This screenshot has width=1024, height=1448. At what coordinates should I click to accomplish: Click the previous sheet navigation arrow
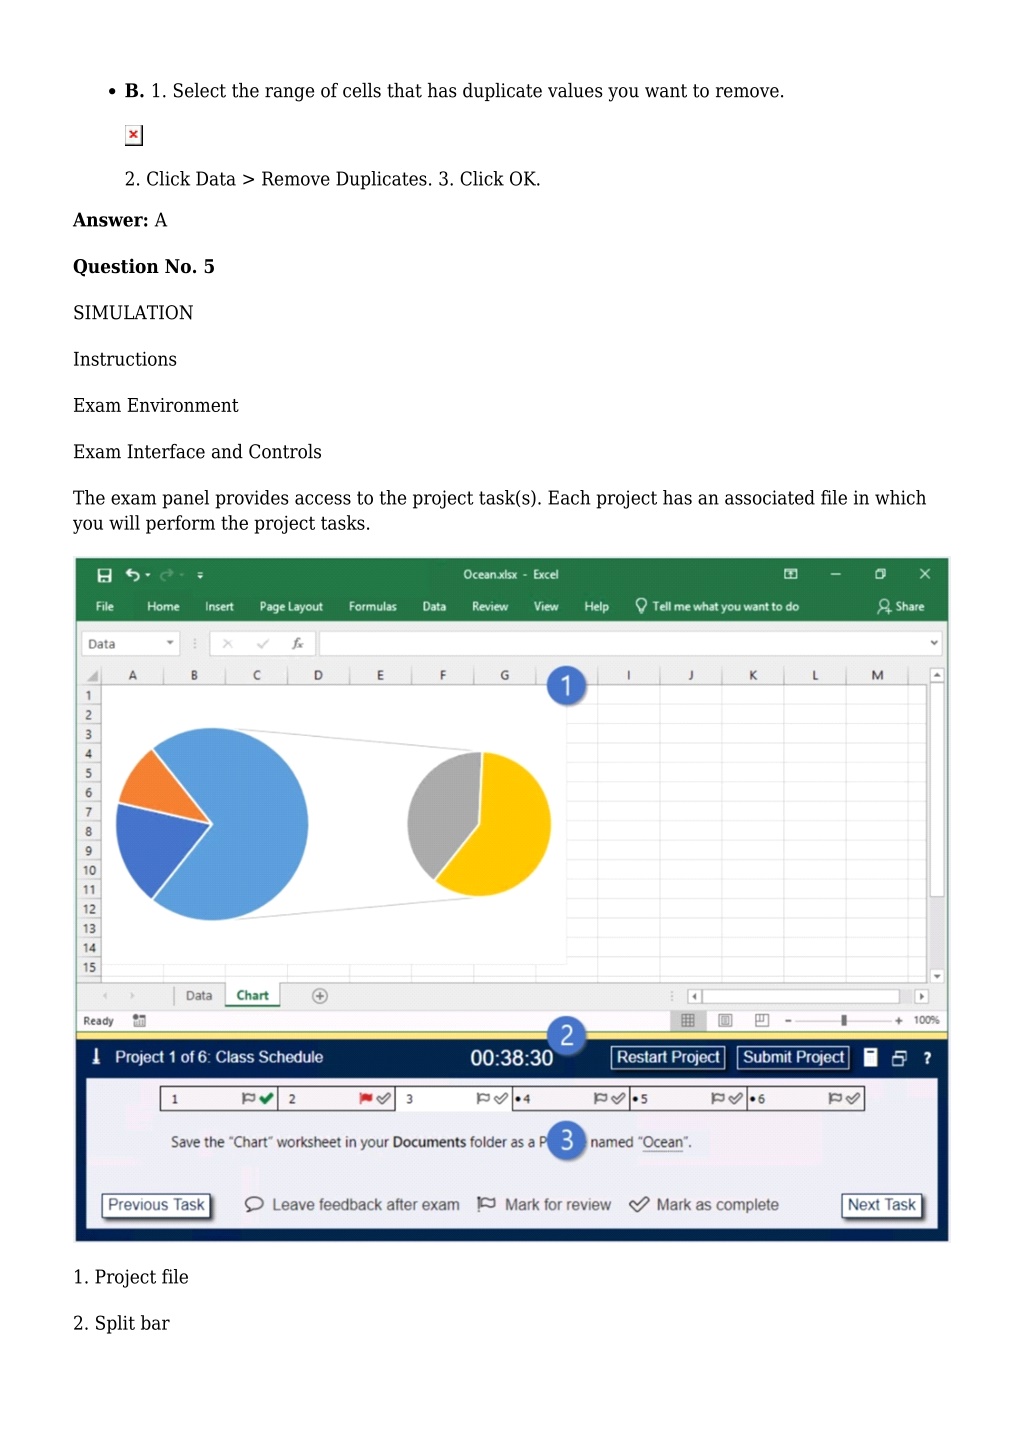click(x=105, y=996)
